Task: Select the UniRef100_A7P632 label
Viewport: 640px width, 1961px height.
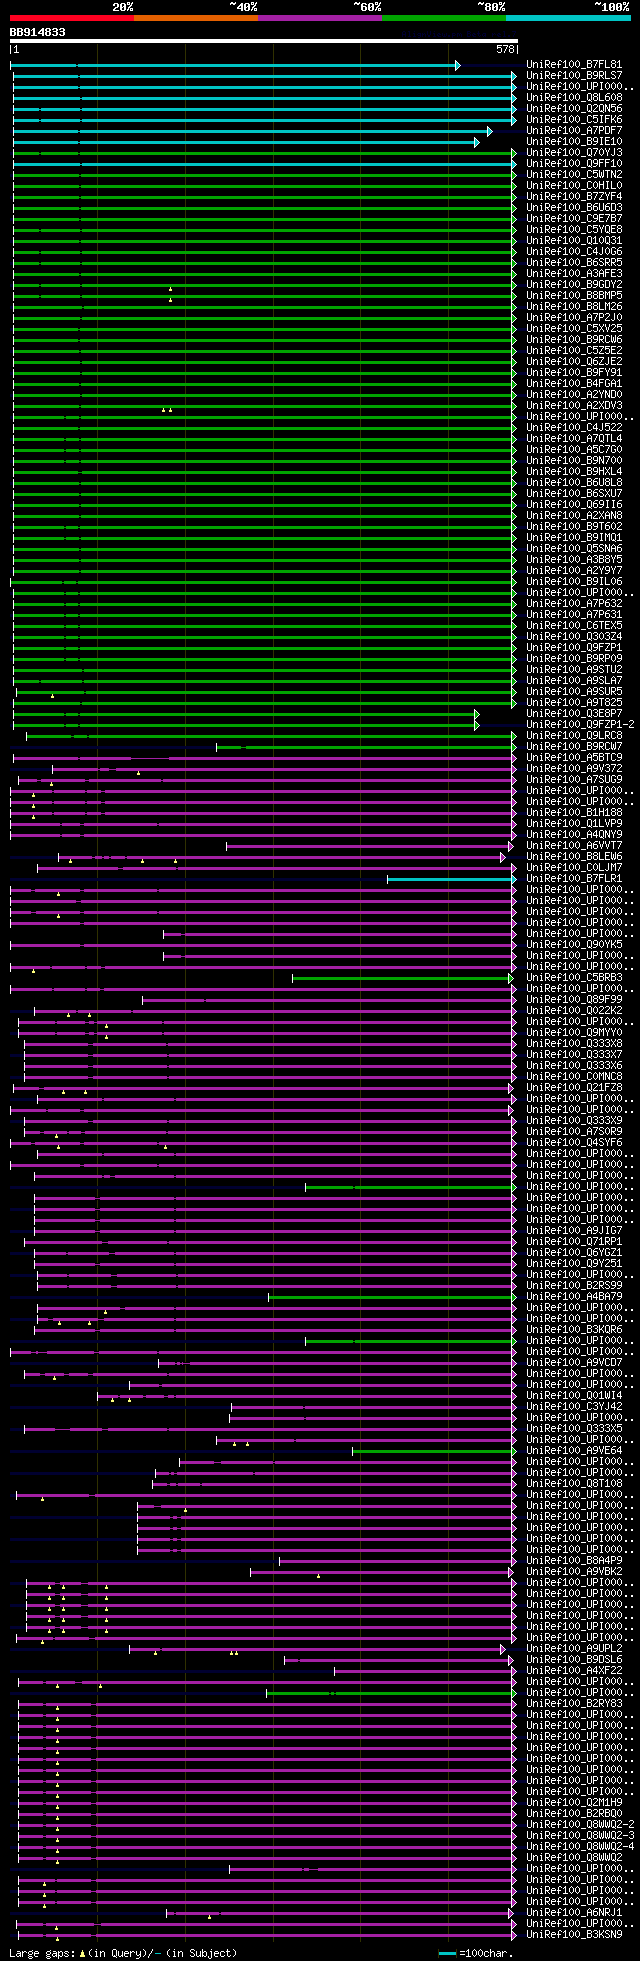Action: point(574,604)
